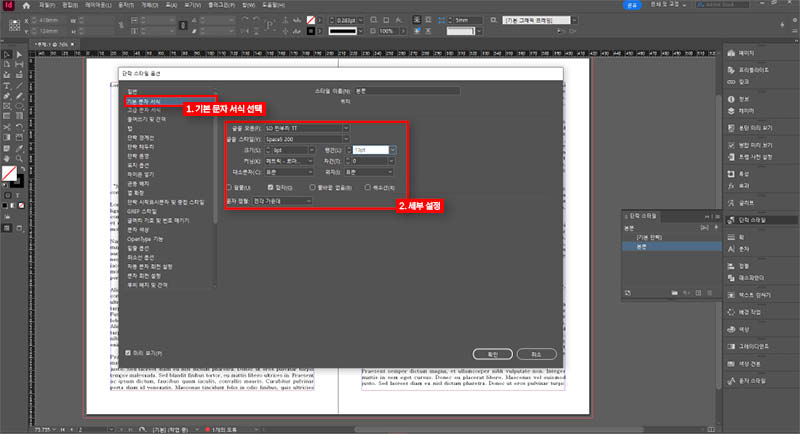This screenshot has width=800, height=434.
Task: Click the toolbox fill color swatch
Action: 9,173
